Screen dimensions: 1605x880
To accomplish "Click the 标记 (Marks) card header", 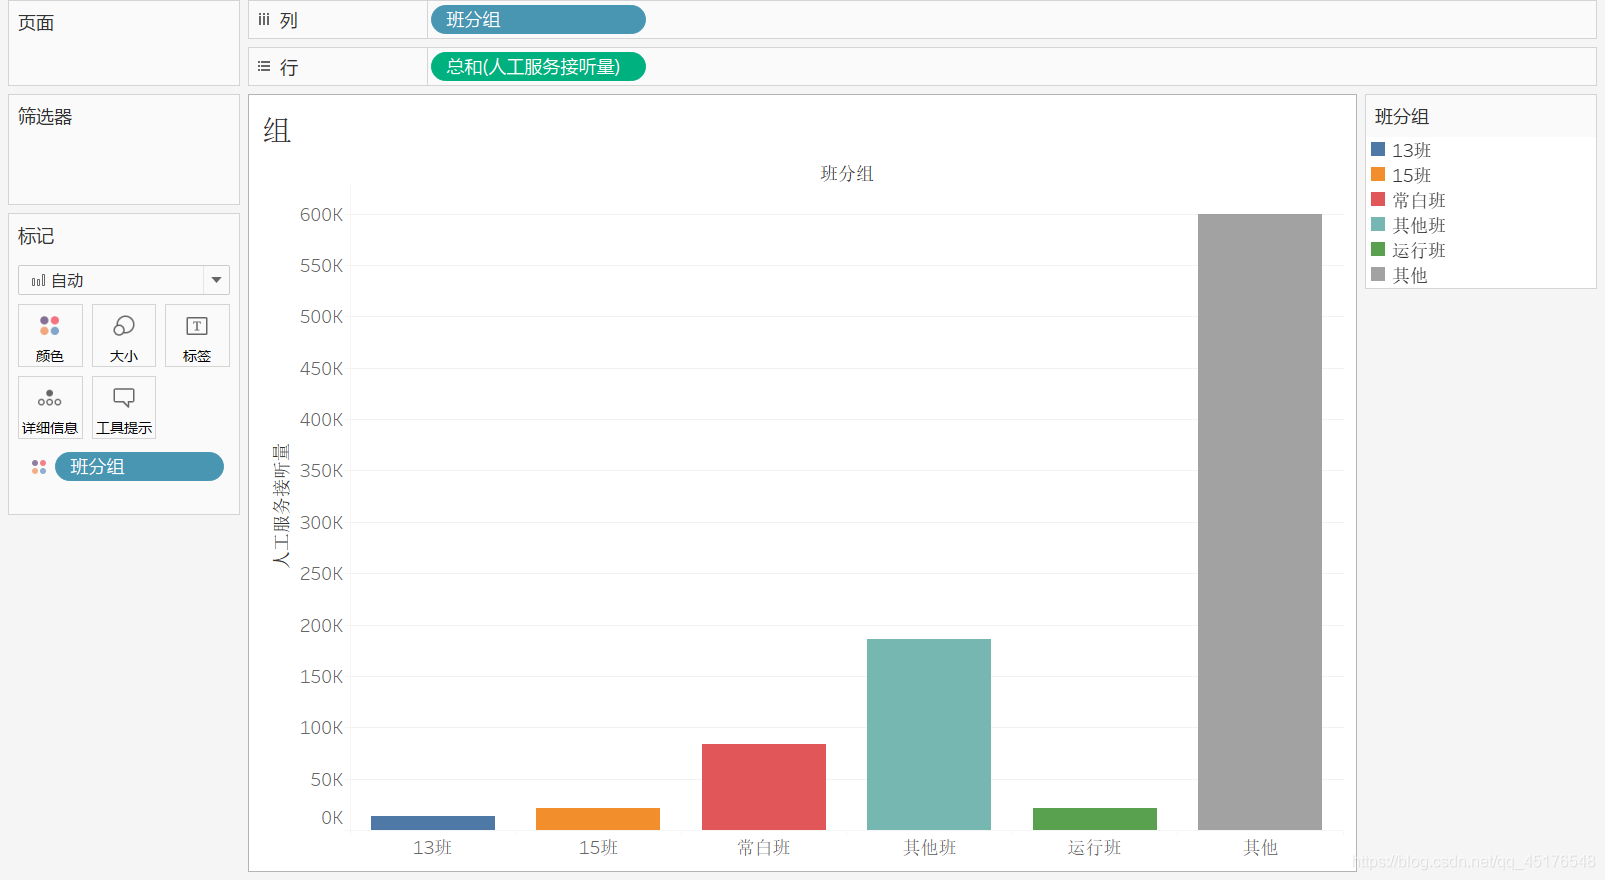I will coord(36,236).
